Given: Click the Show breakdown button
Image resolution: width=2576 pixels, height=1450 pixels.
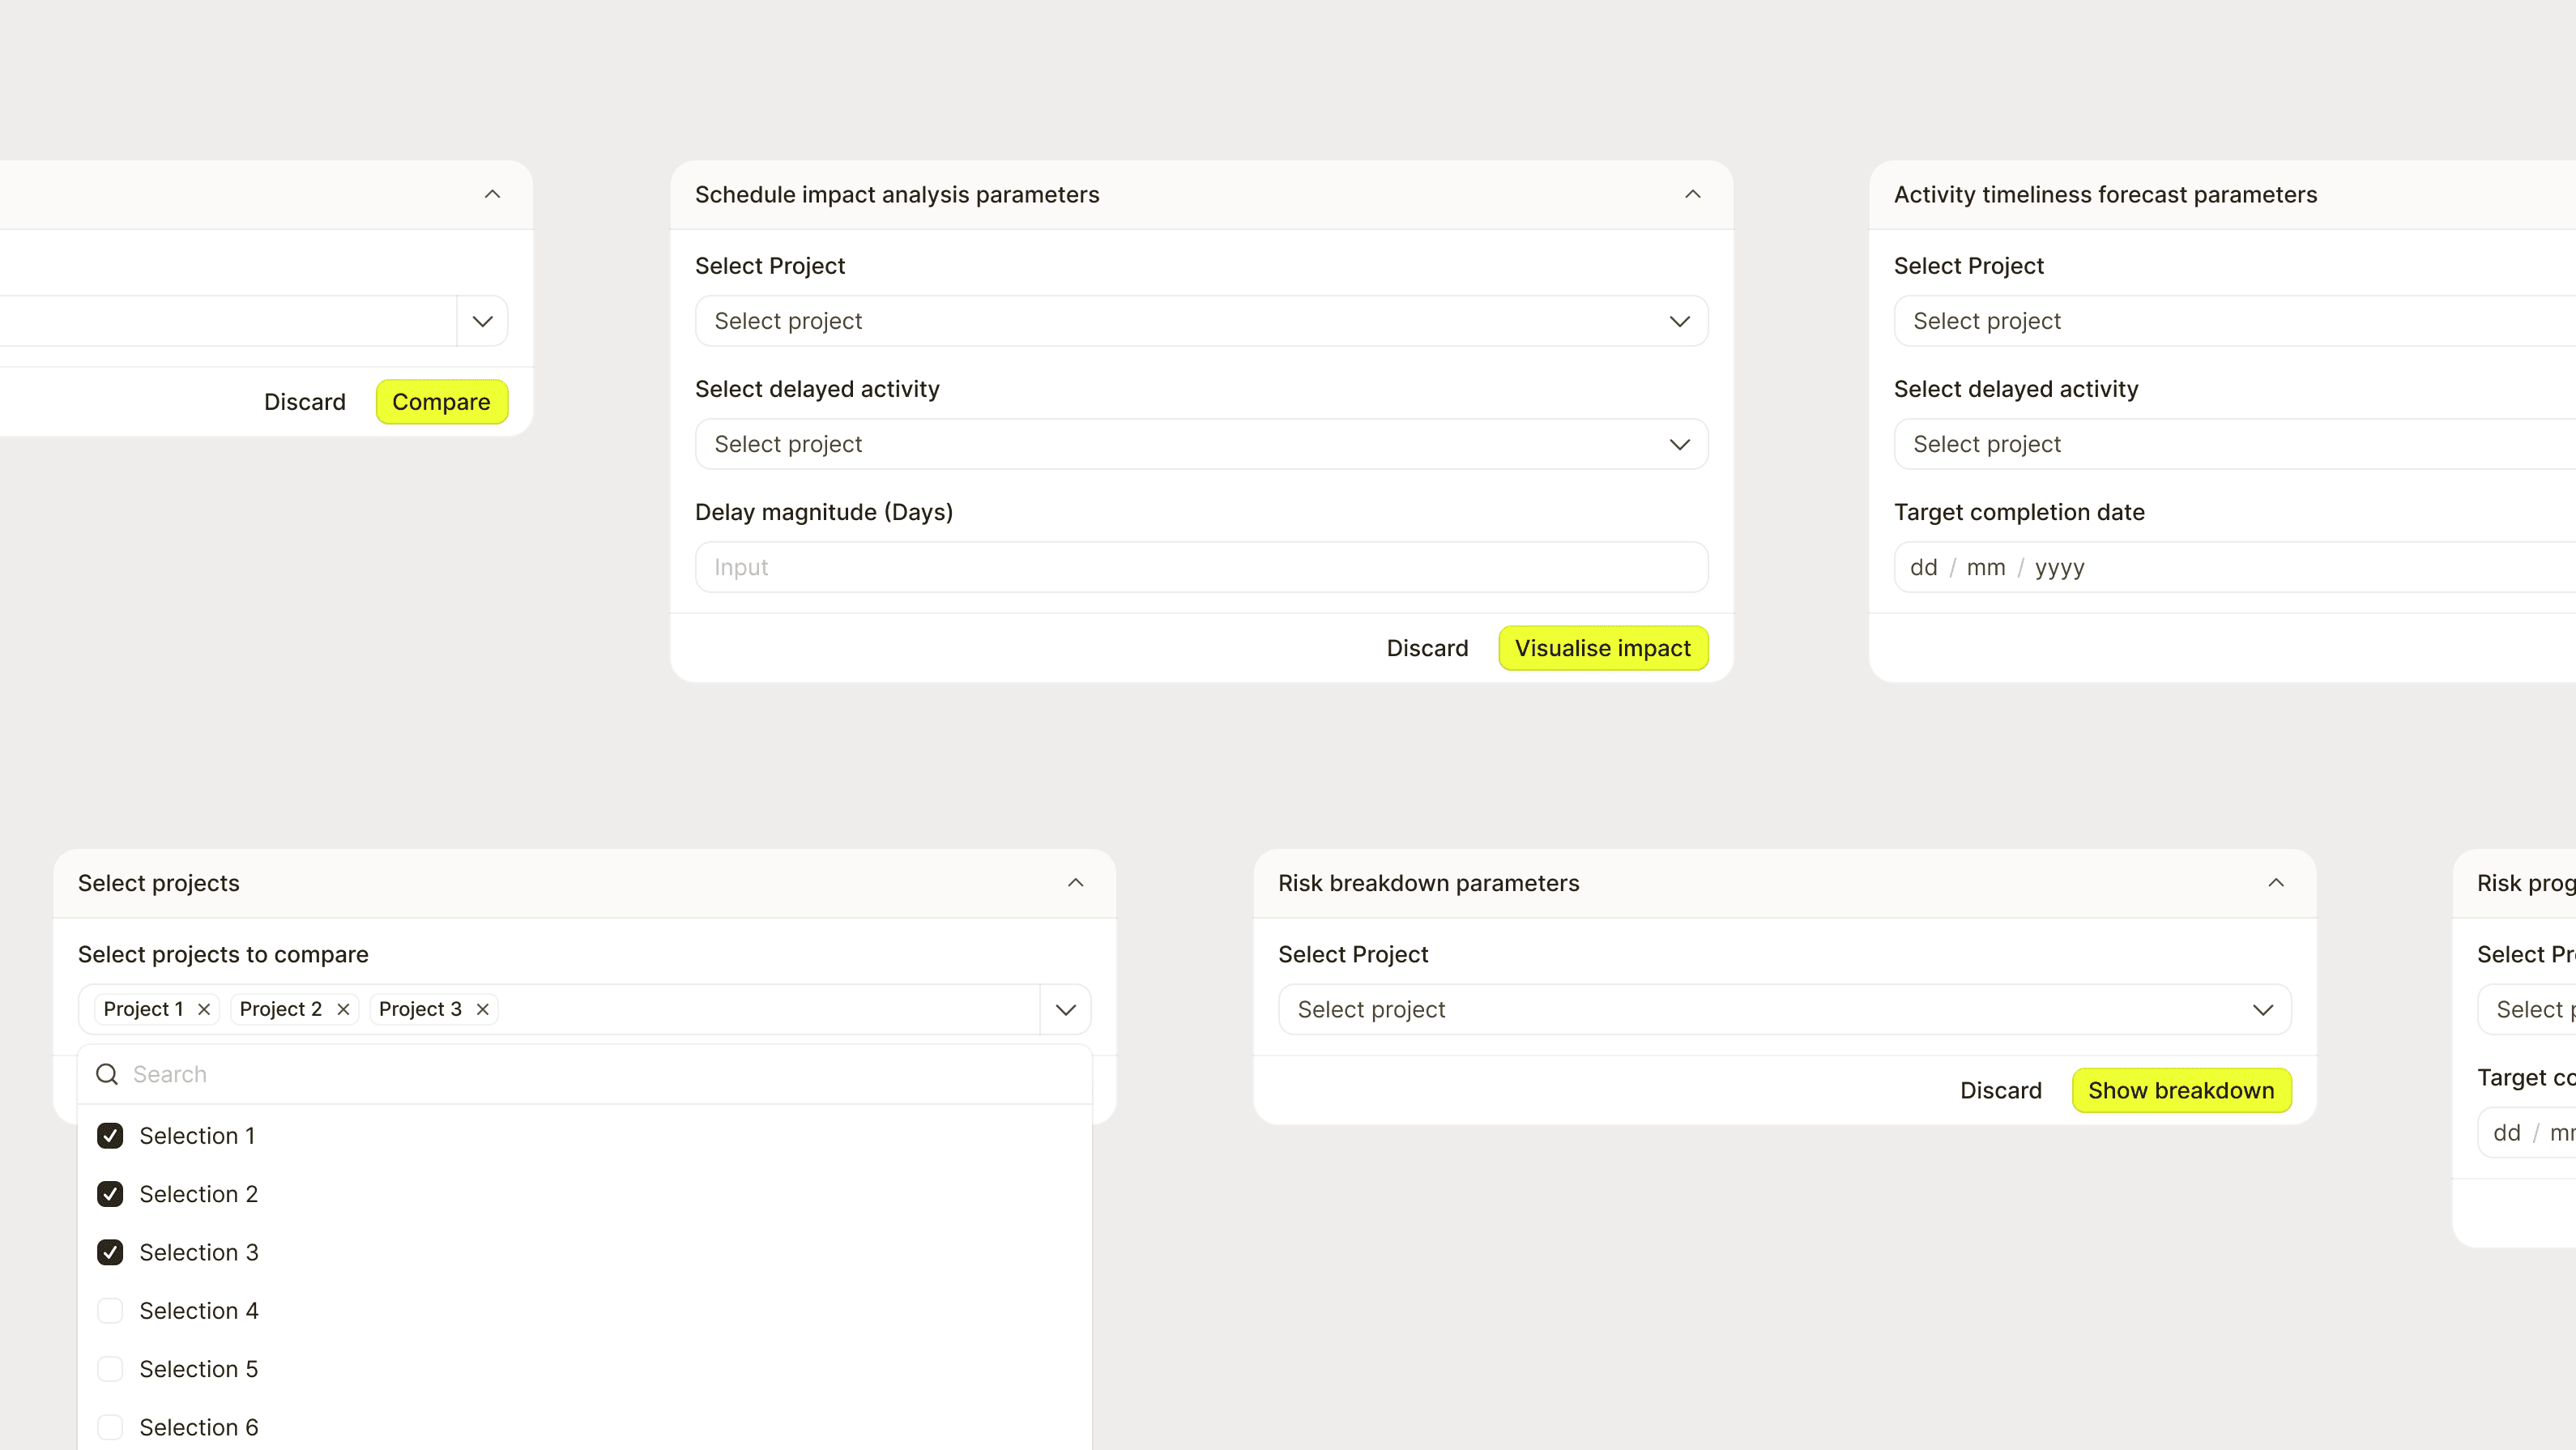Looking at the screenshot, I should coord(2181,1090).
